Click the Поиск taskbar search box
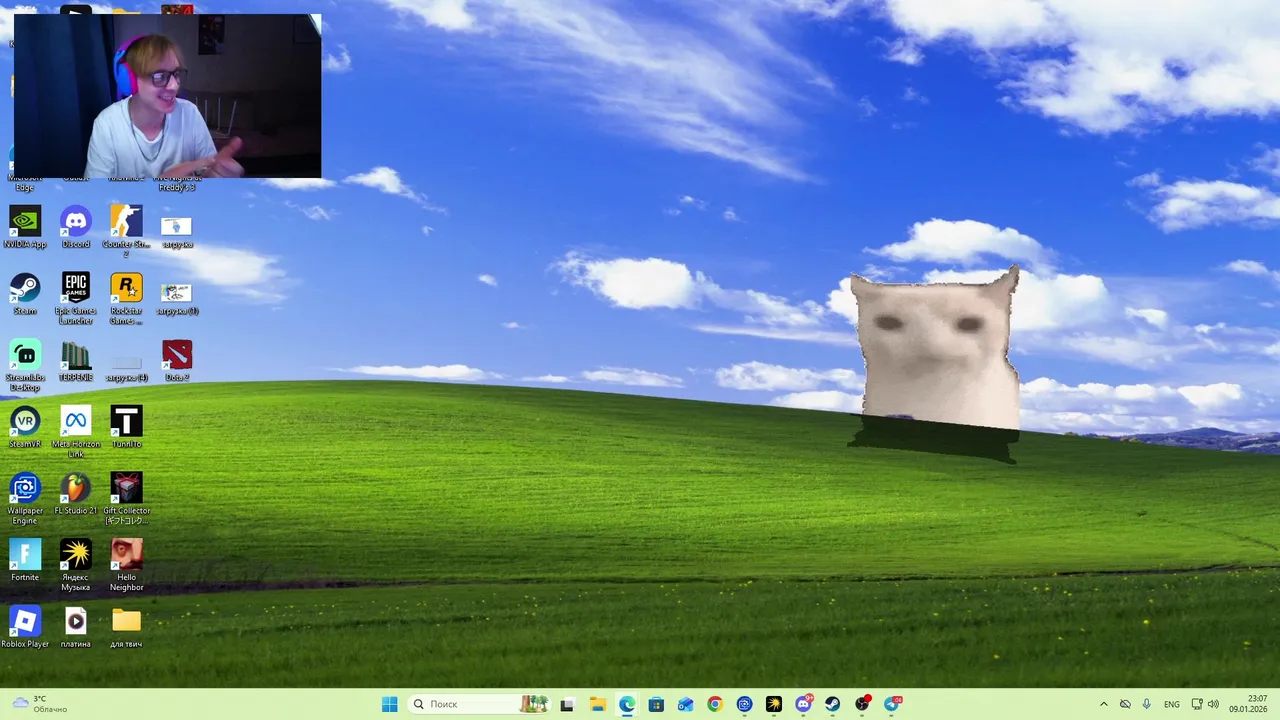The width and height of the screenshot is (1280, 720). coord(478,704)
